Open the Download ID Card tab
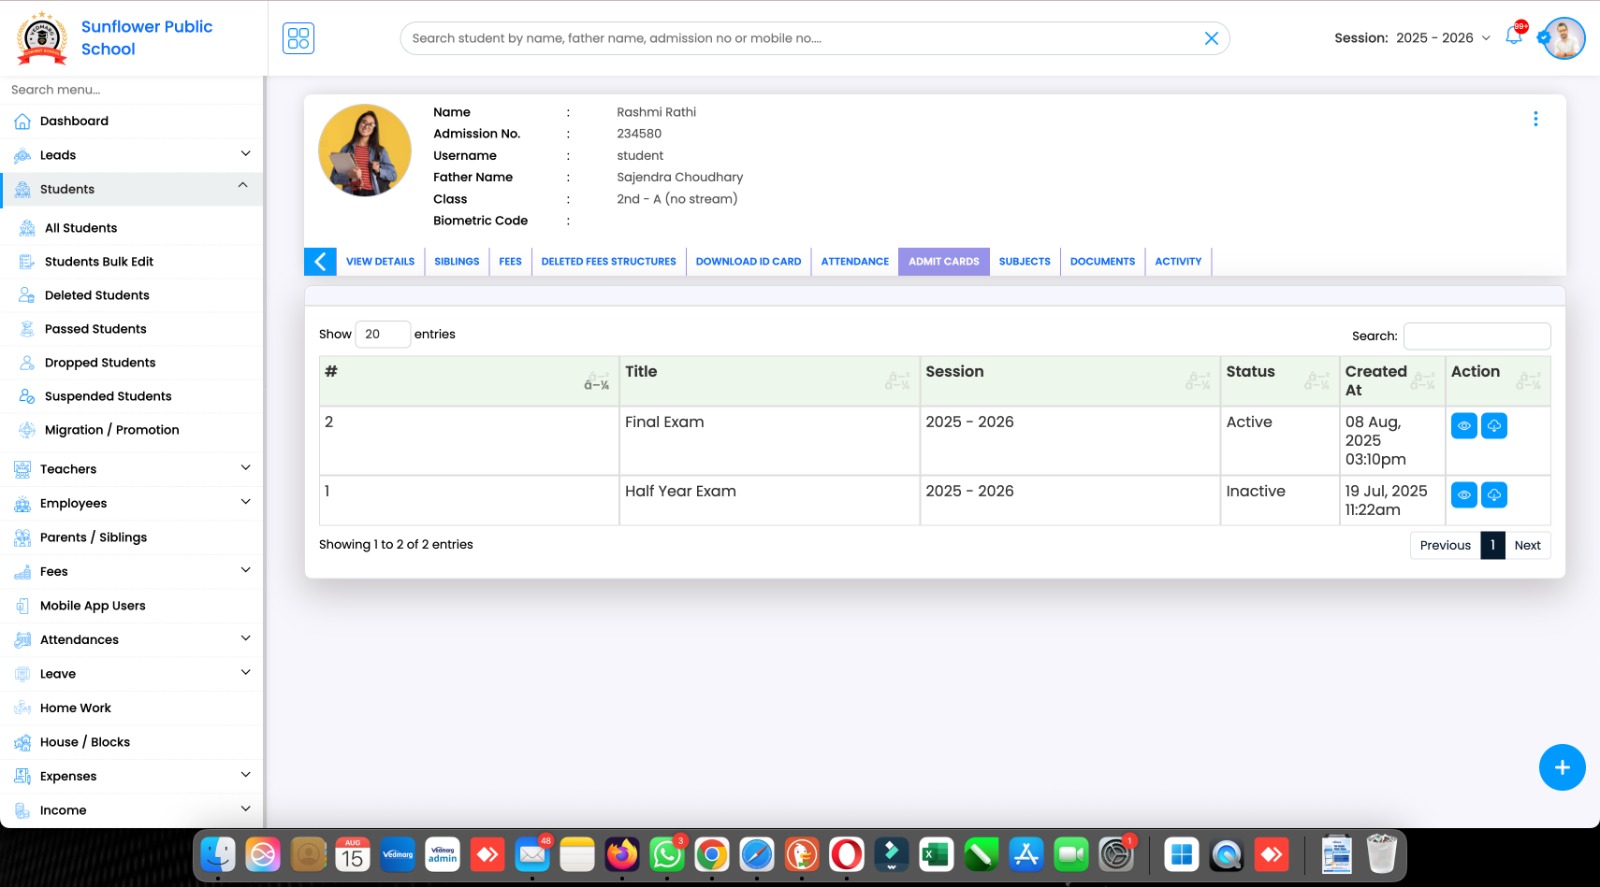This screenshot has height=887, width=1600. point(748,262)
